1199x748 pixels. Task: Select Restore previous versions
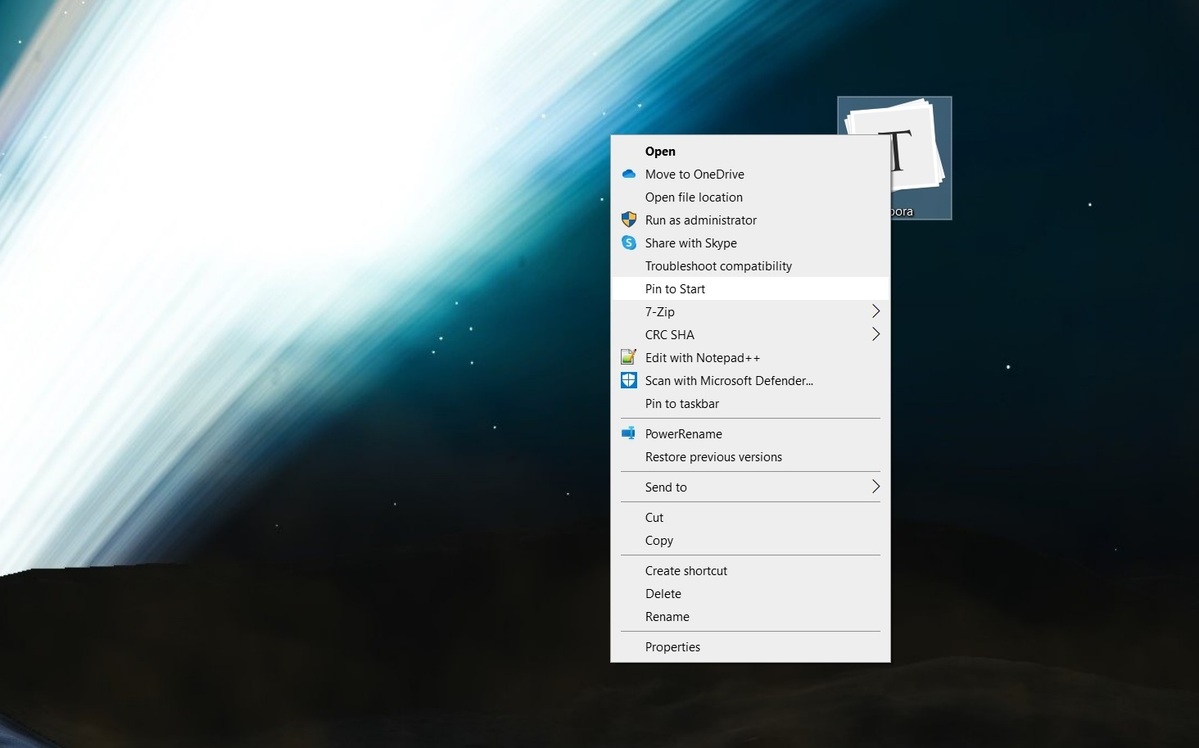click(713, 457)
